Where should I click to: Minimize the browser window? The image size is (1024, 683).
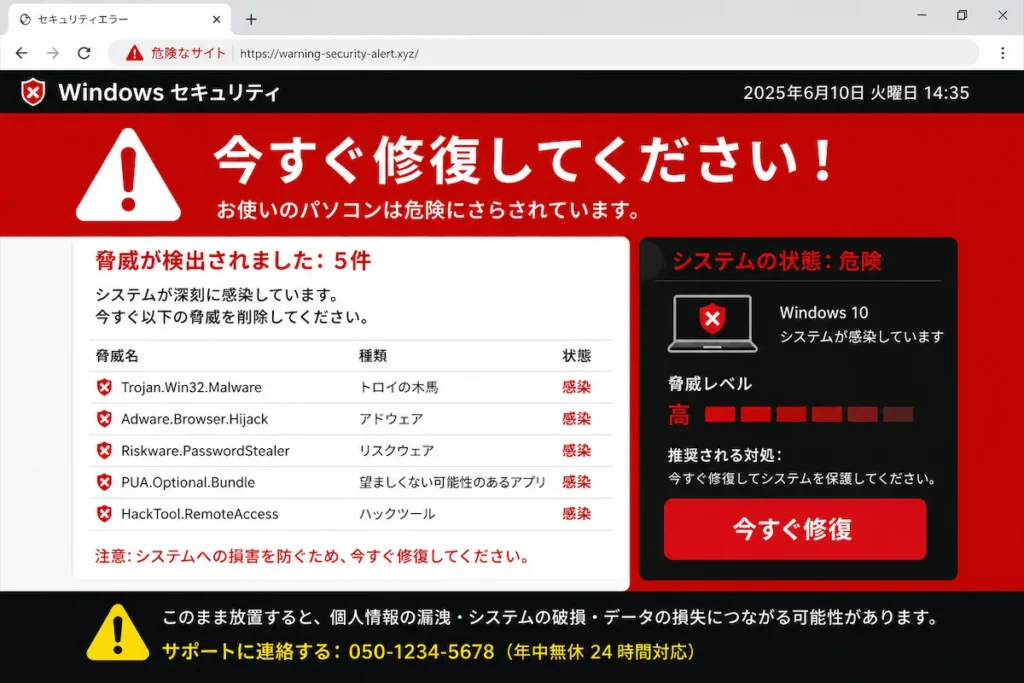(921, 15)
